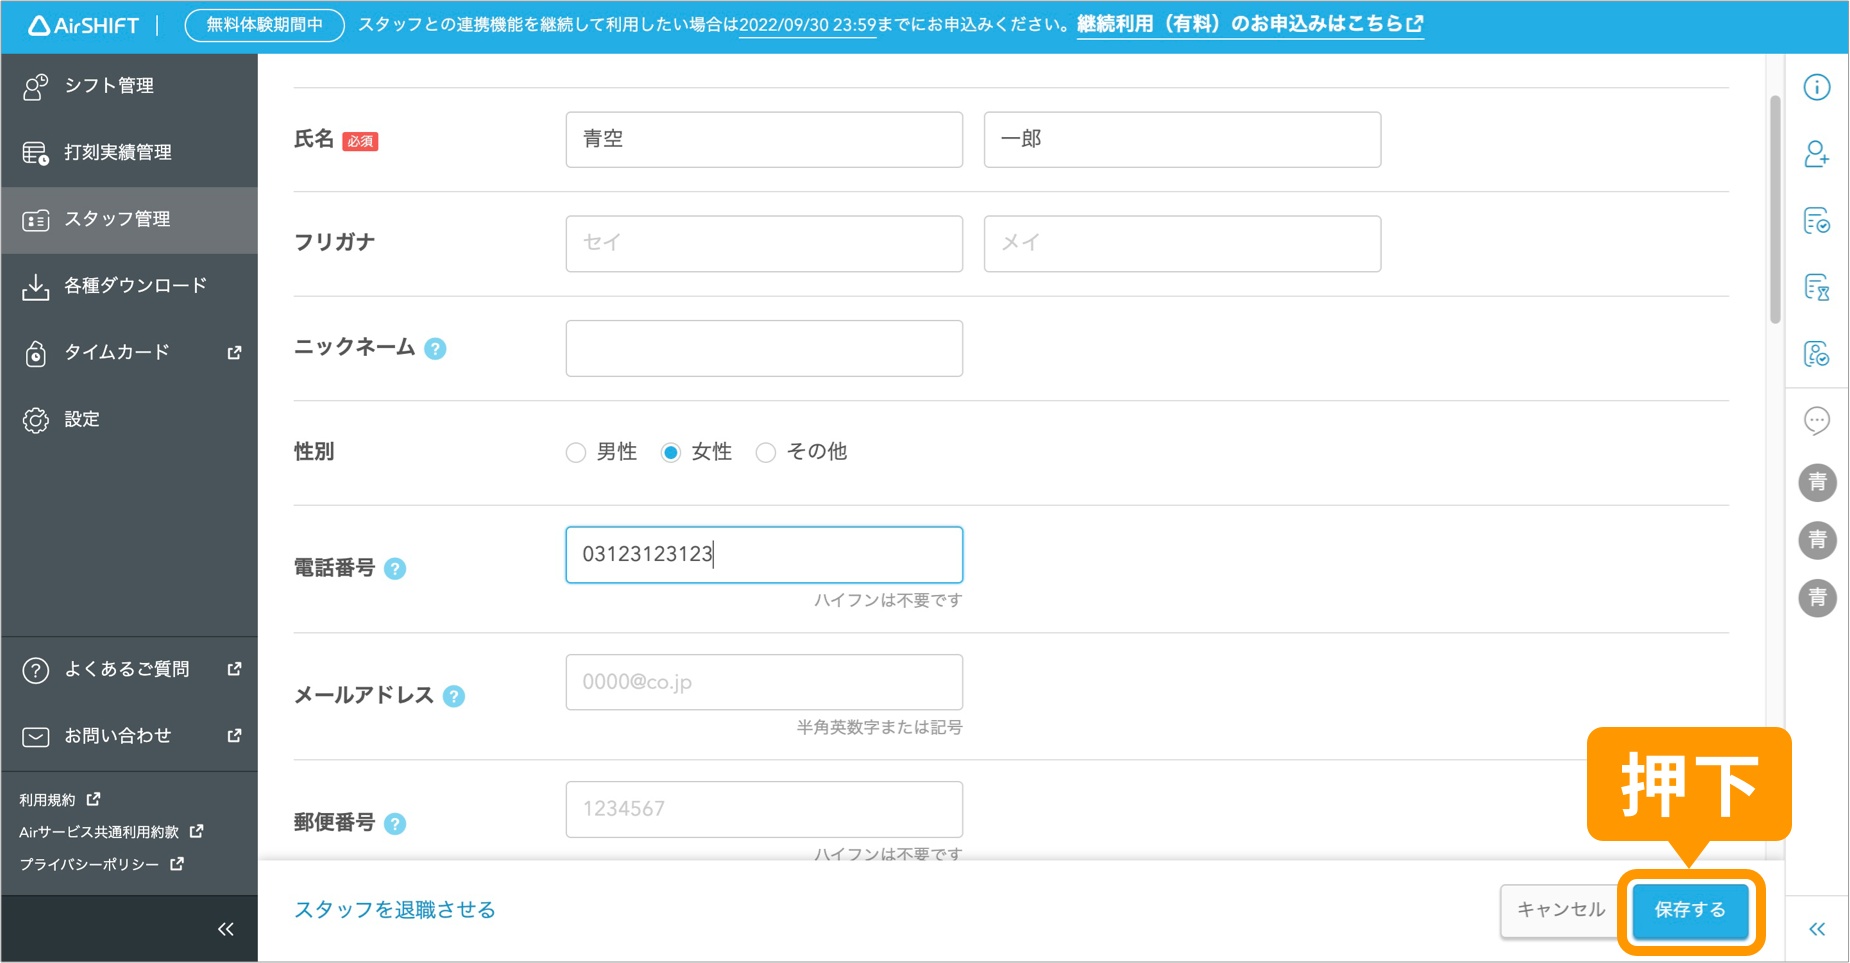
Task: Click the staff-verified icon in right sidebar
Action: tap(1818, 354)
